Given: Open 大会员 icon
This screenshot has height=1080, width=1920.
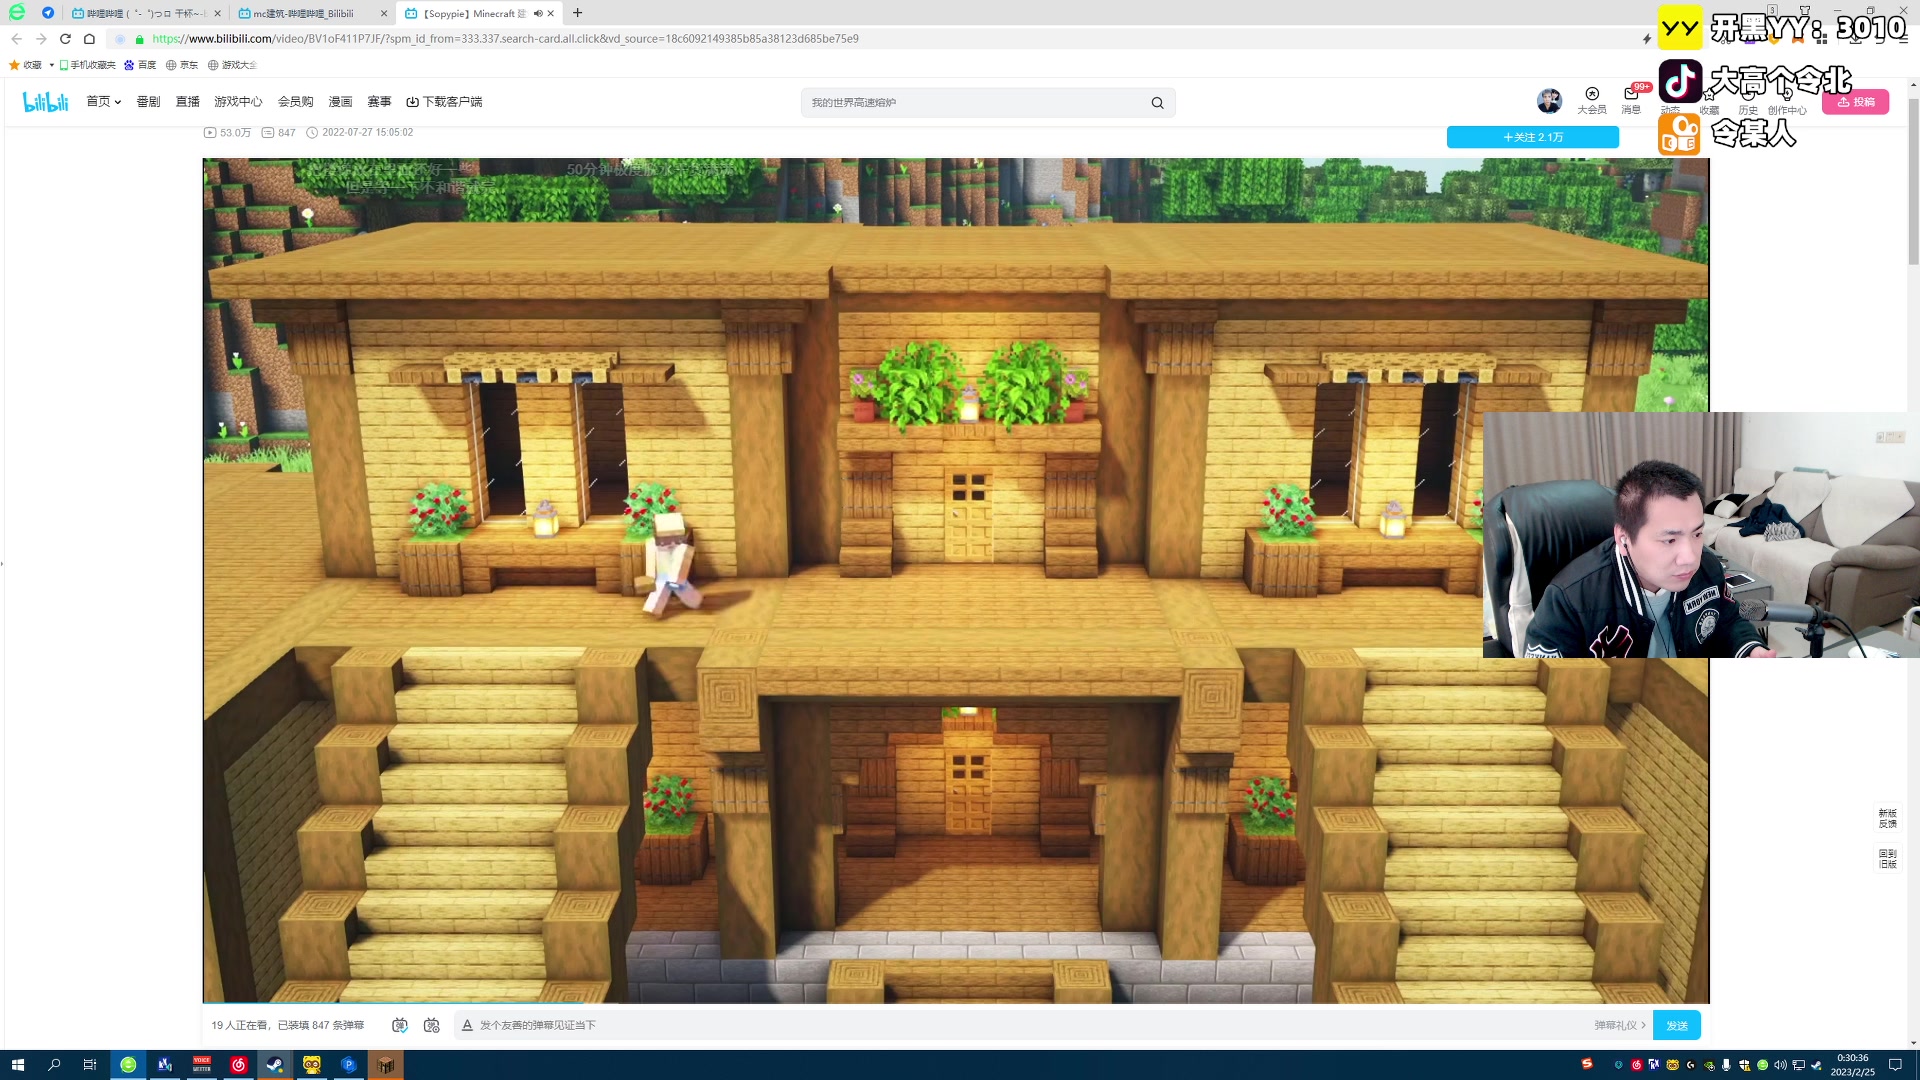Looking at the screenshot, I should click(x=1592, y=101).
